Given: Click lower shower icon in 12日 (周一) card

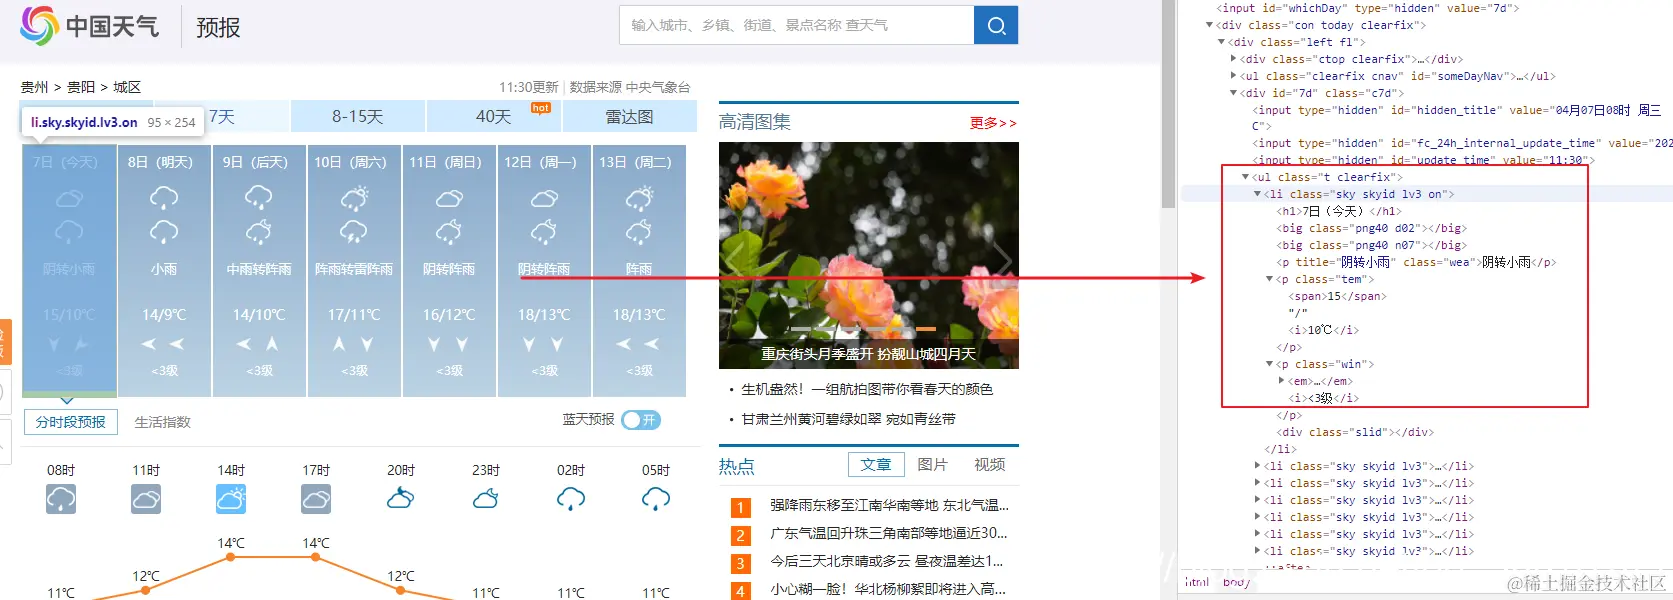Looking at the screenshot, I should click(x=544, y=233).
